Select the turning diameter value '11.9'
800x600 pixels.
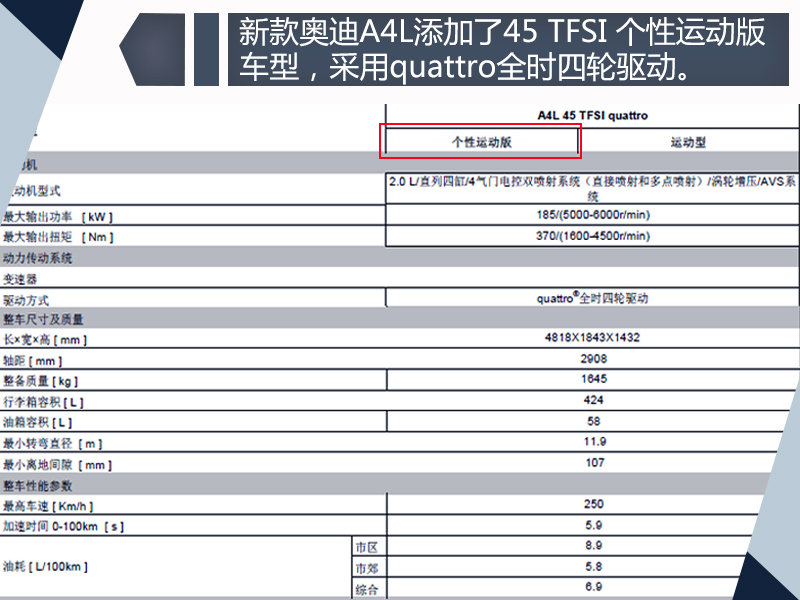[595, 442]
